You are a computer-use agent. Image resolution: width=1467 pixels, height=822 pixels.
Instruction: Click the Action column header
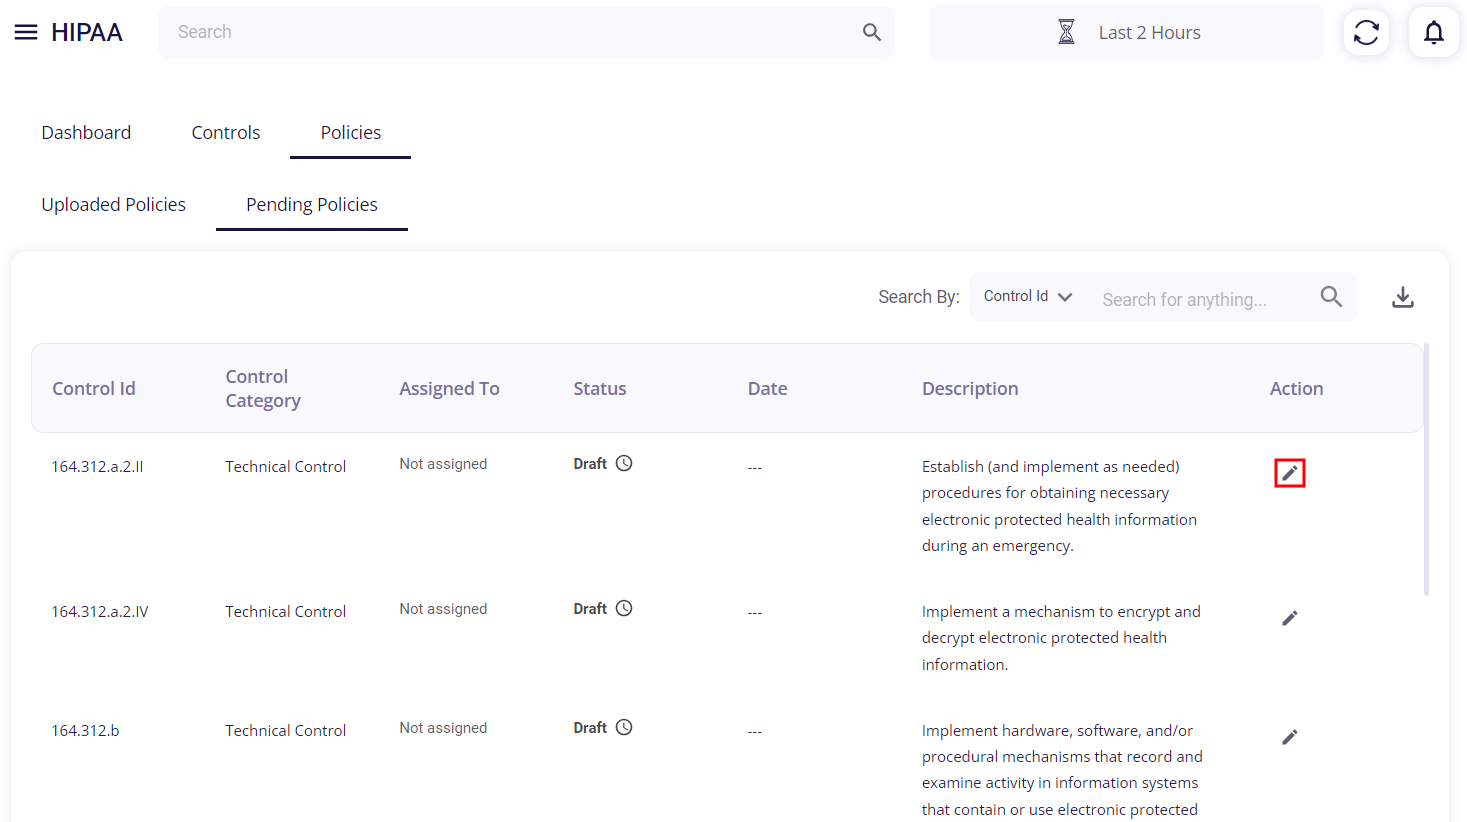[1297, 388]
